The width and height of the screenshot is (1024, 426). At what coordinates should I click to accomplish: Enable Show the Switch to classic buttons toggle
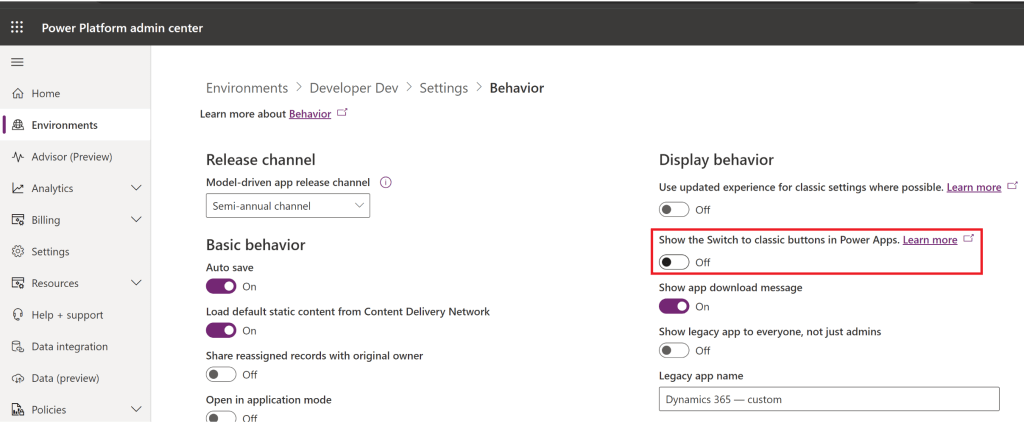pos(674,262)
